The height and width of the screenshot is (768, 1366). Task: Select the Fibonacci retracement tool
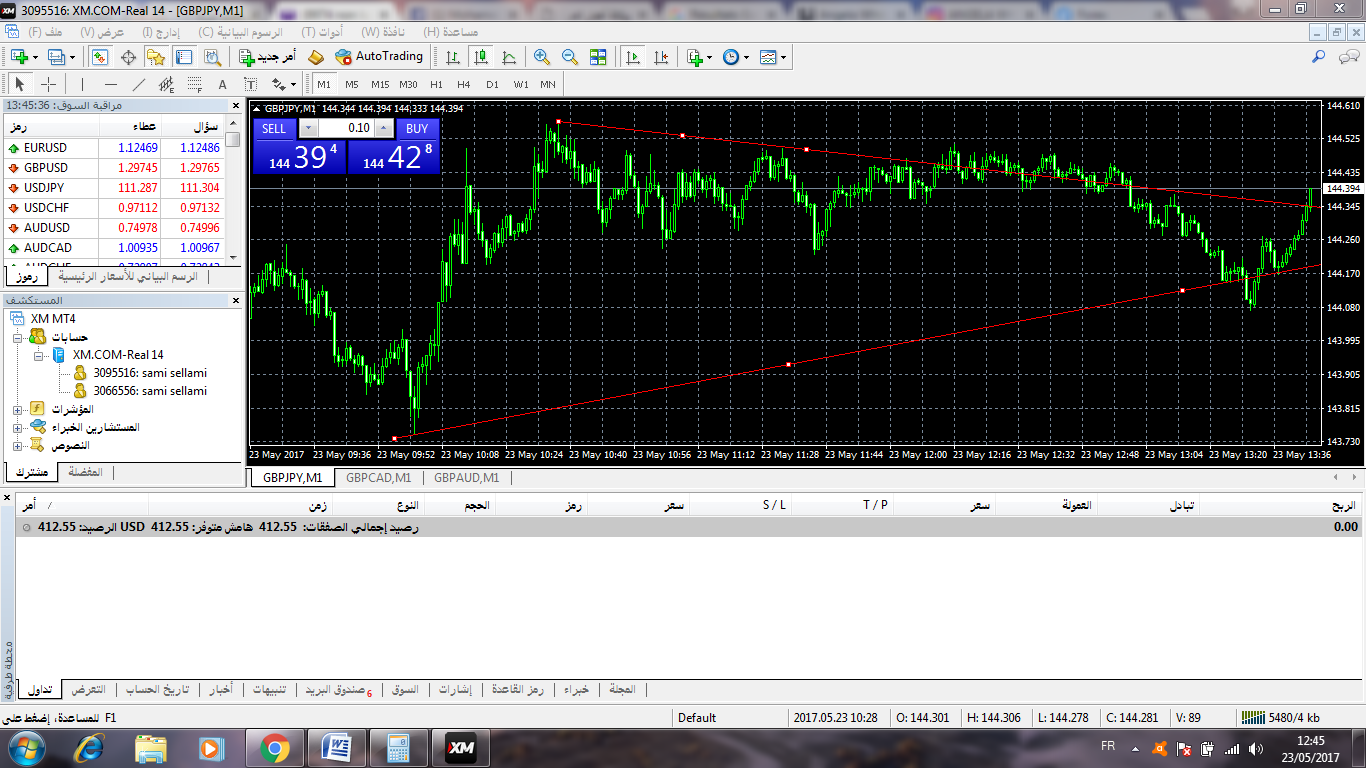pos(194,84)
